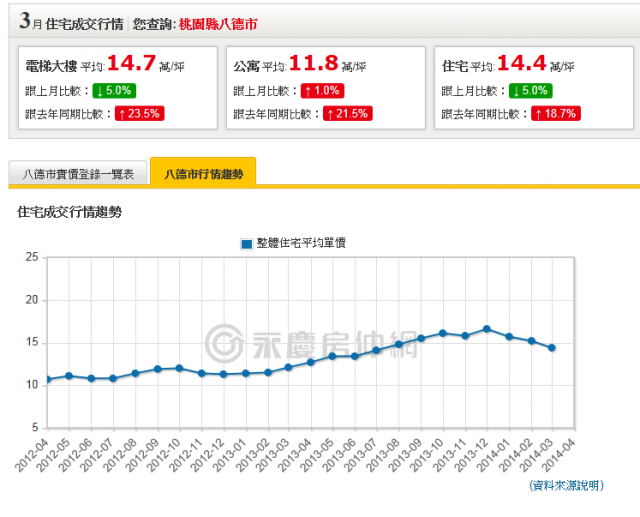The width and height of the screenshot is (640, 517).
Task: Click the 3月 住宅成交行情 header text
Action: coord(71,22)
